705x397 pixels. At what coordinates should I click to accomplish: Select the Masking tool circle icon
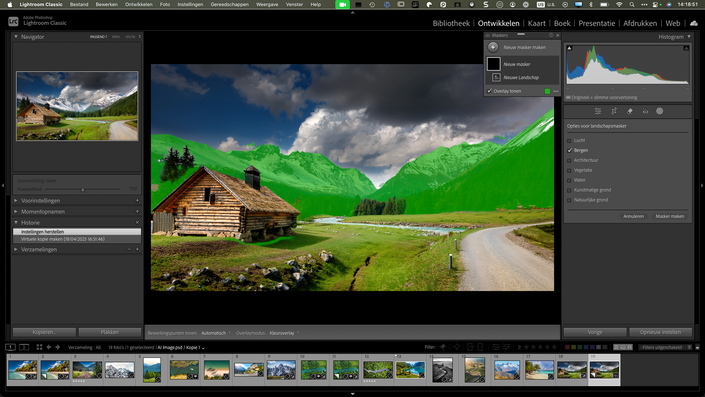point(660,111)
